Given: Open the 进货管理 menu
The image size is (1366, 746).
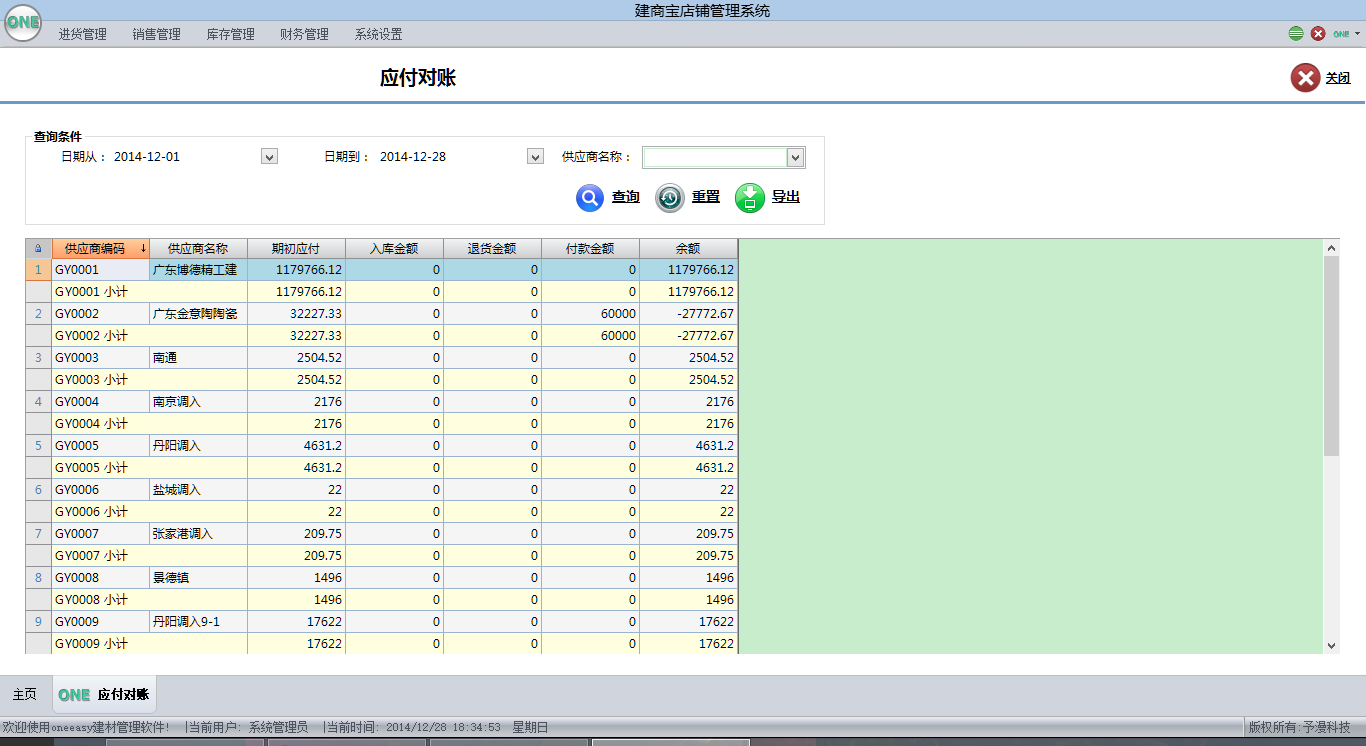Looking at the screenshot, I should point(82,34).
